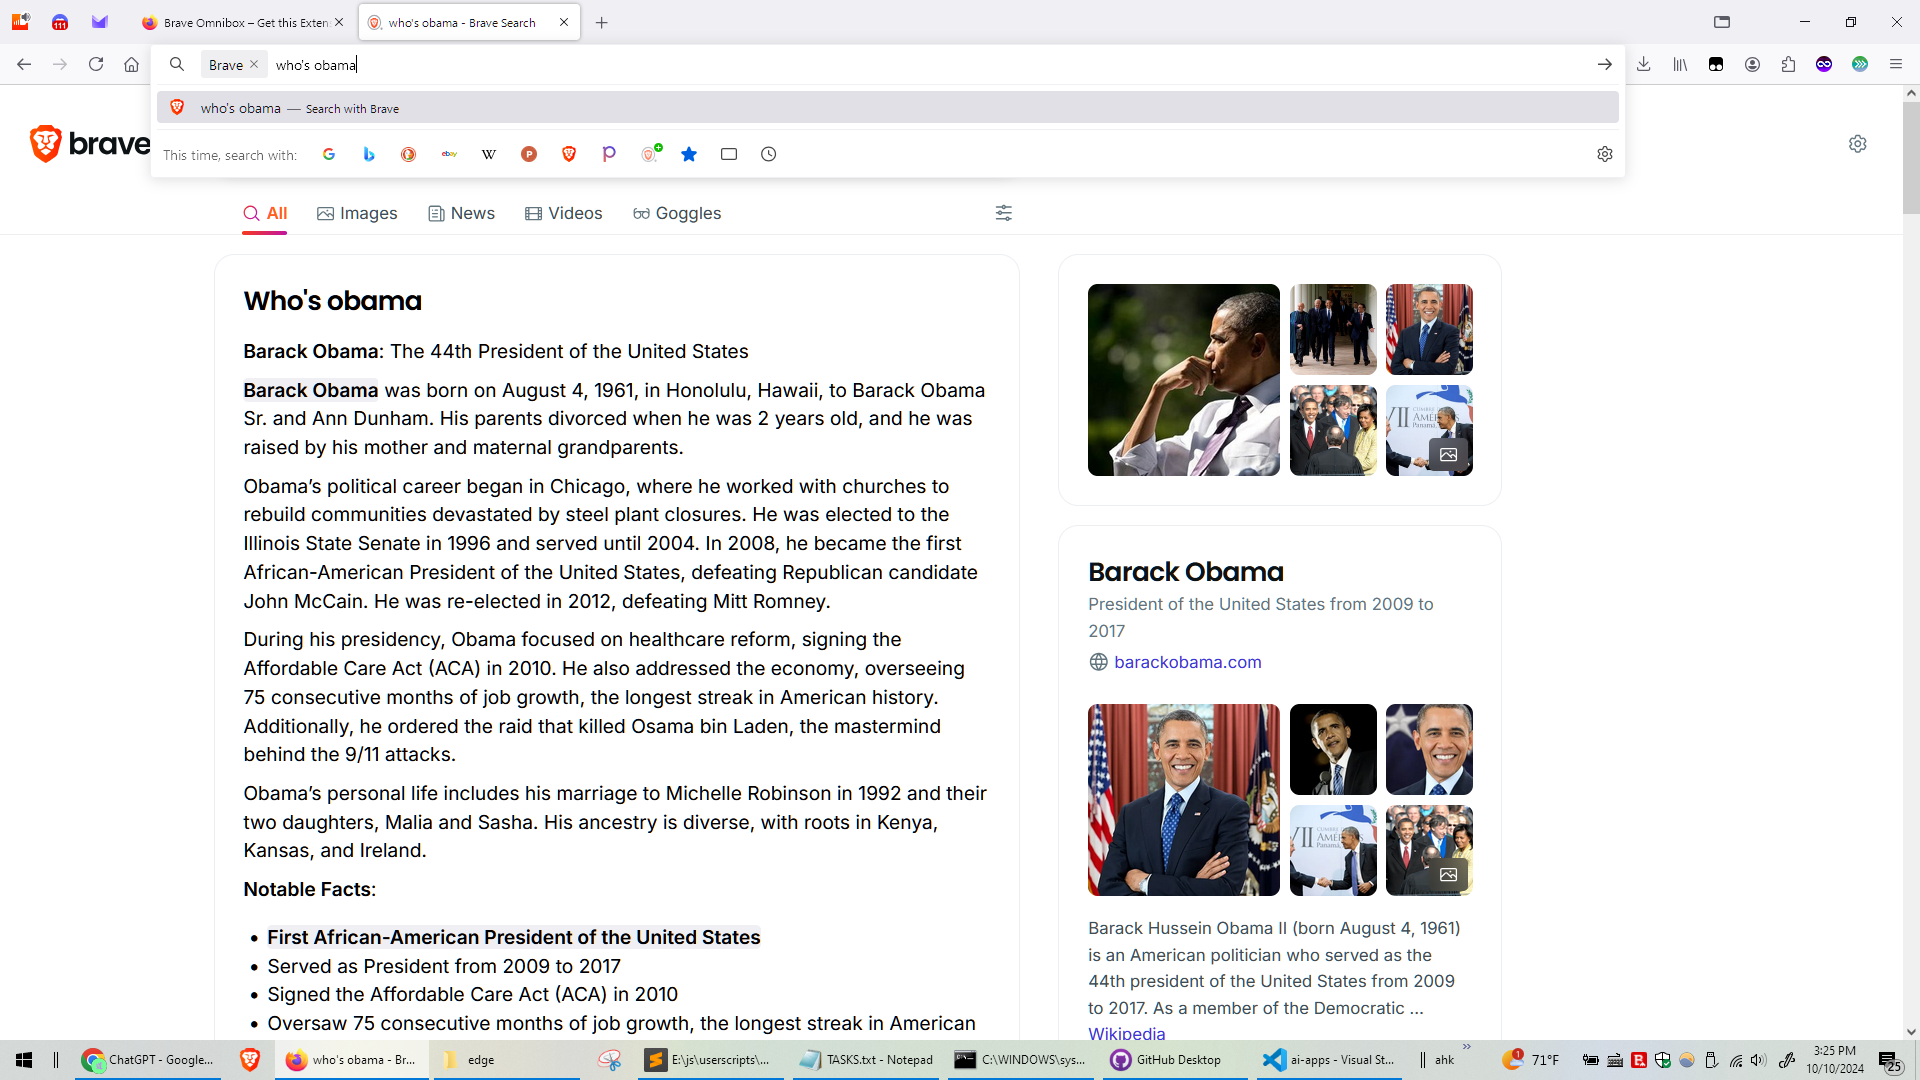Search with Bing one-off icon

369,154
